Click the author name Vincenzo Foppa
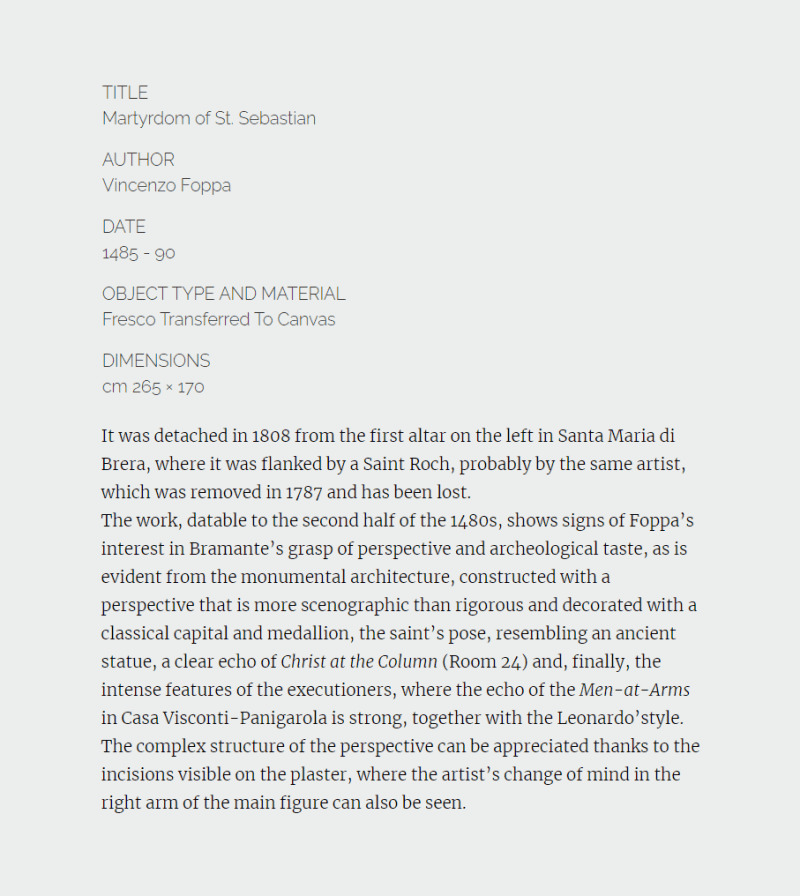 pos(166,185)
